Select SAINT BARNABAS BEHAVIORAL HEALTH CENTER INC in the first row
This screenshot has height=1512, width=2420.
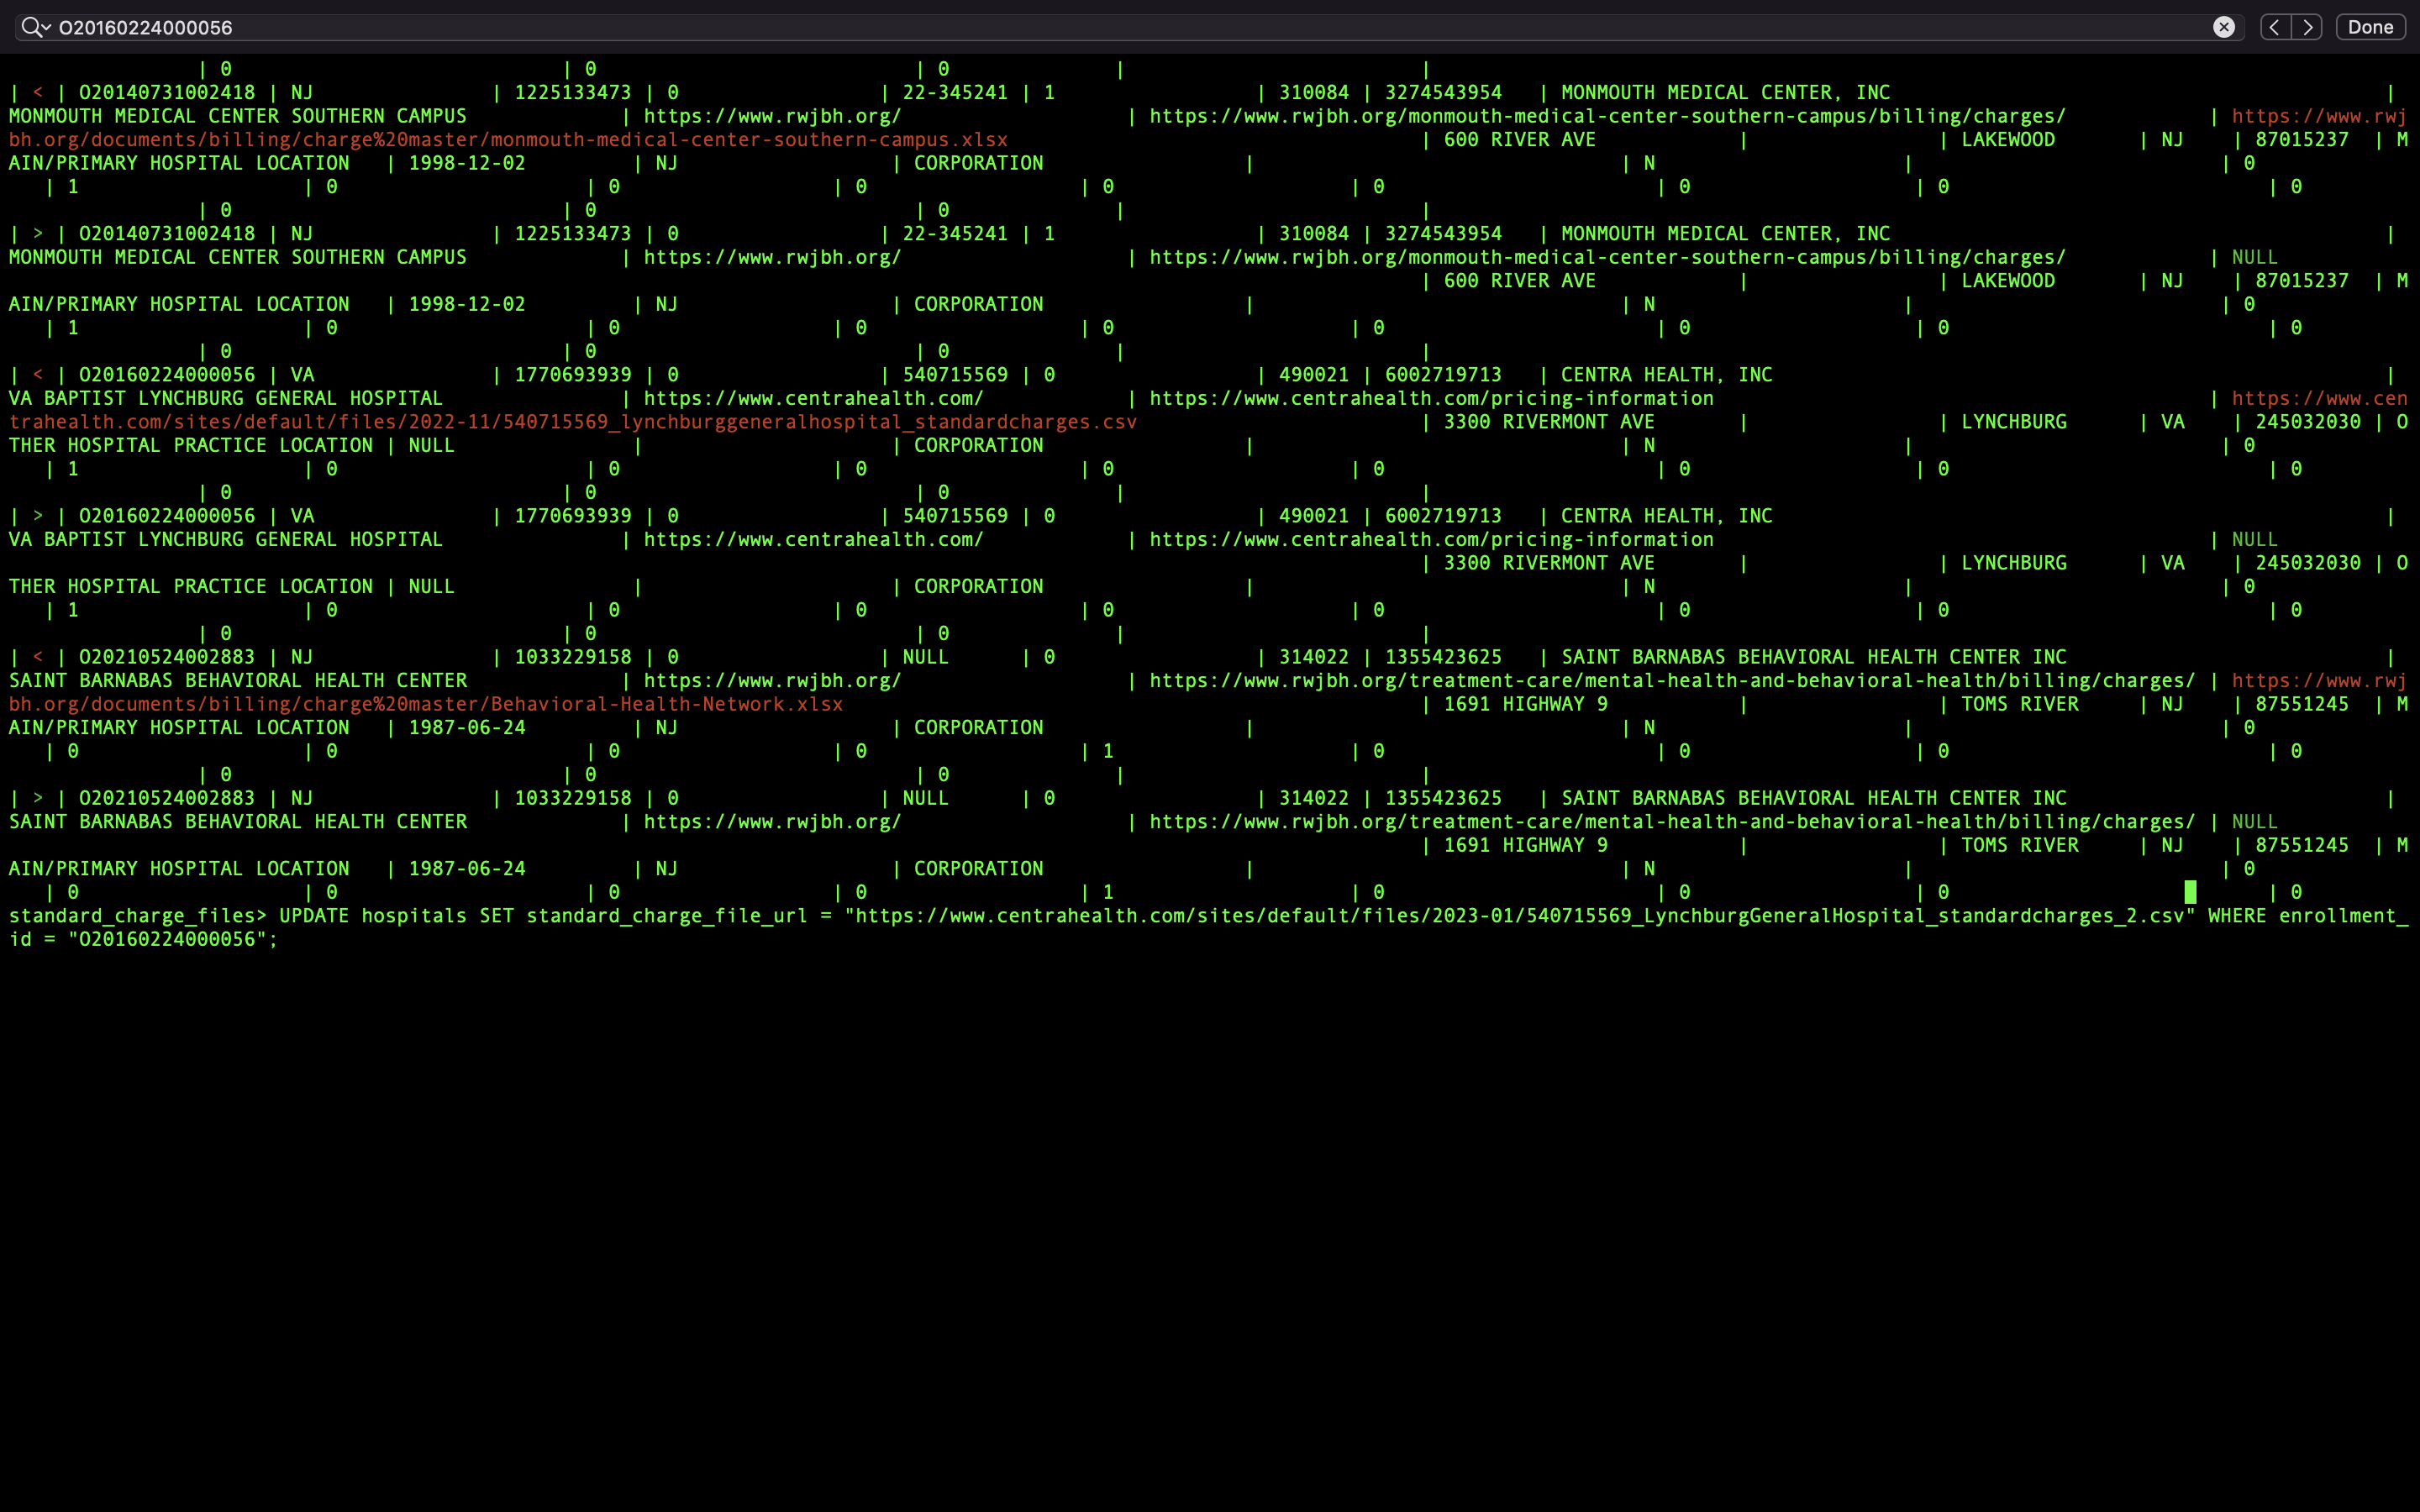[1814, 657]
